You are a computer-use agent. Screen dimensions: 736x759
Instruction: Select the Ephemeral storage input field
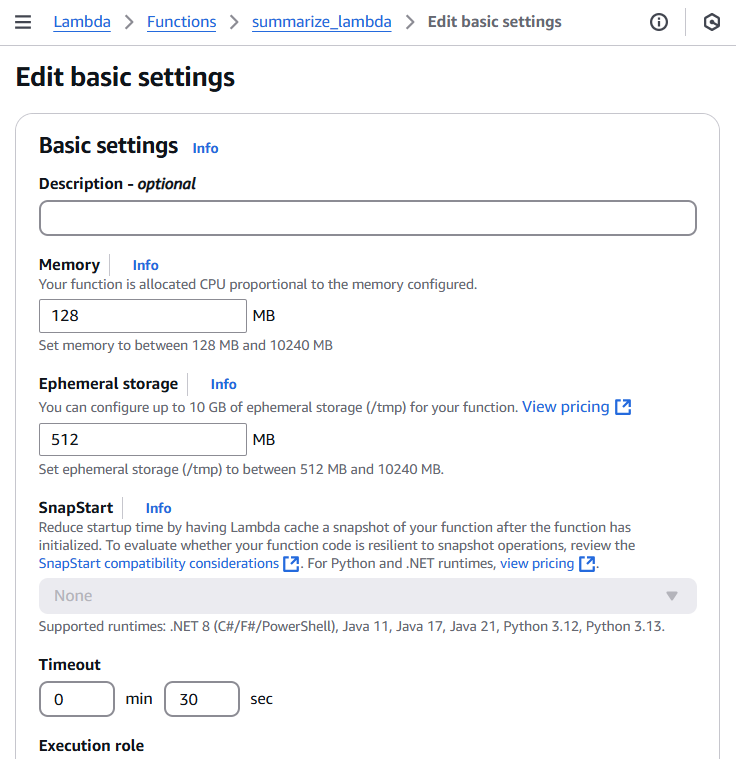tap(143, 440)
